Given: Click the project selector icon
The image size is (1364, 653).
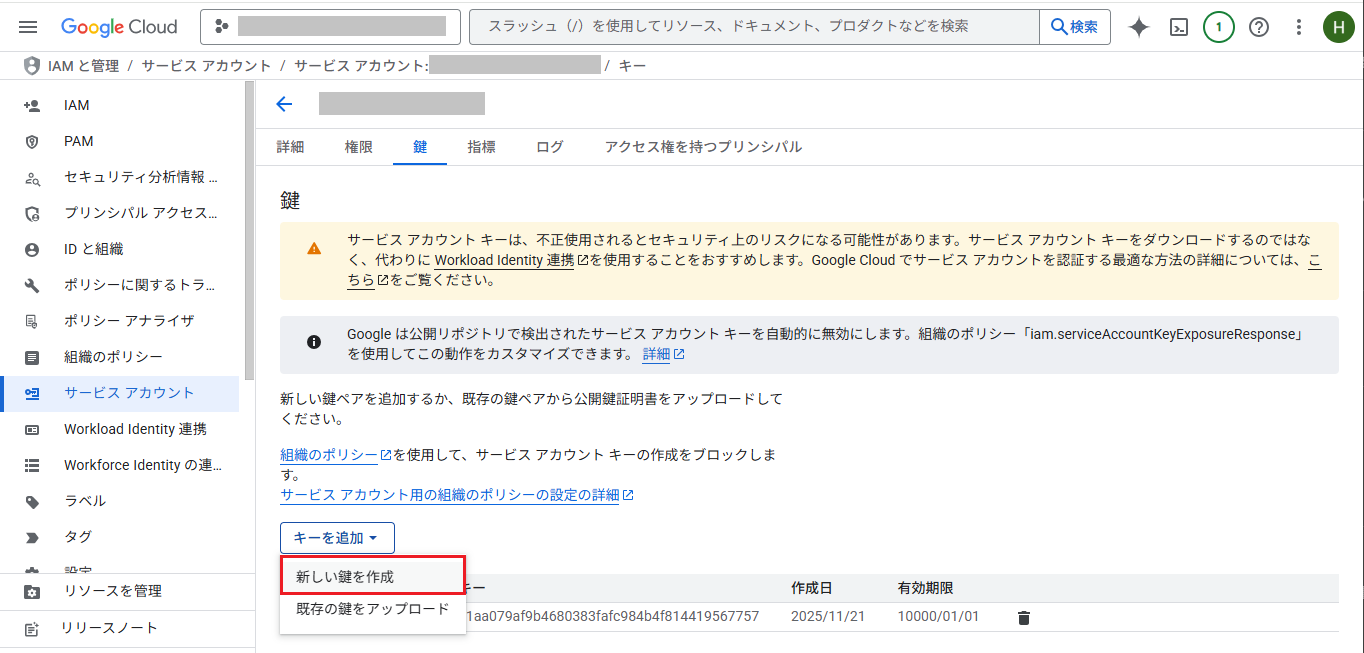Looking at the screenshot, I should (x=220, y=27).
